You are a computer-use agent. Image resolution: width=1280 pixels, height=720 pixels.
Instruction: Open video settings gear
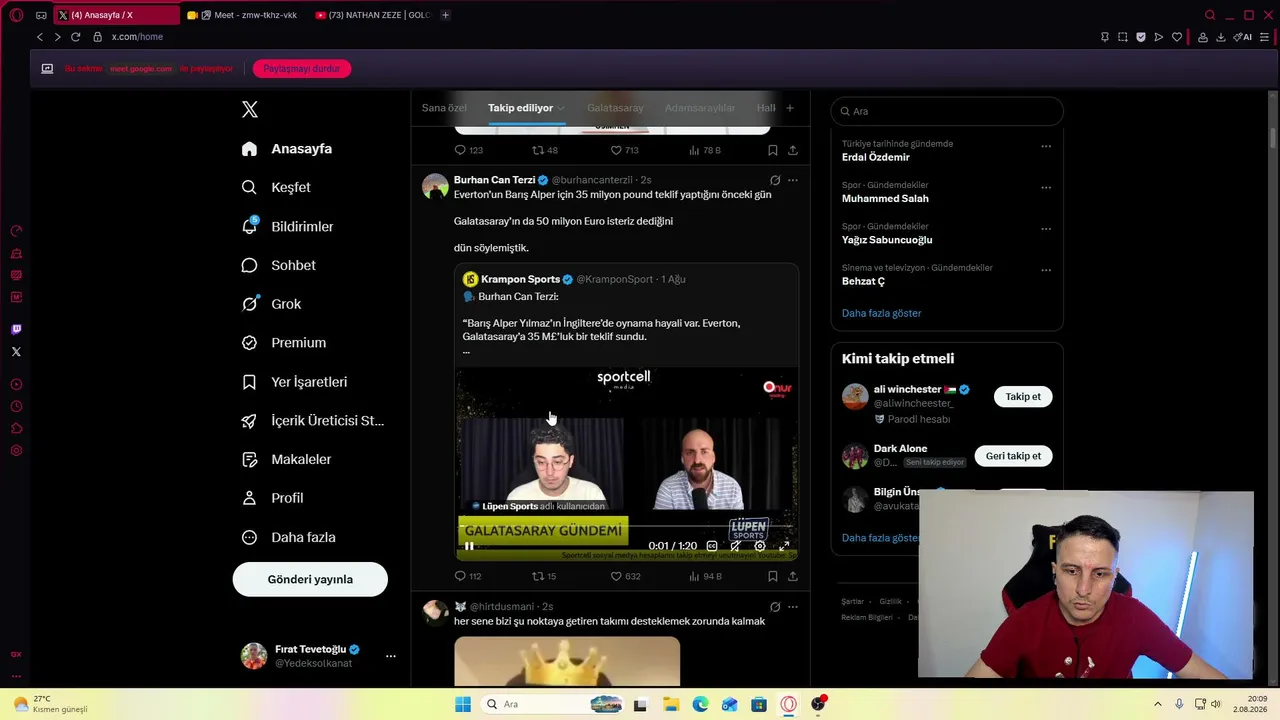pos(760,546)
